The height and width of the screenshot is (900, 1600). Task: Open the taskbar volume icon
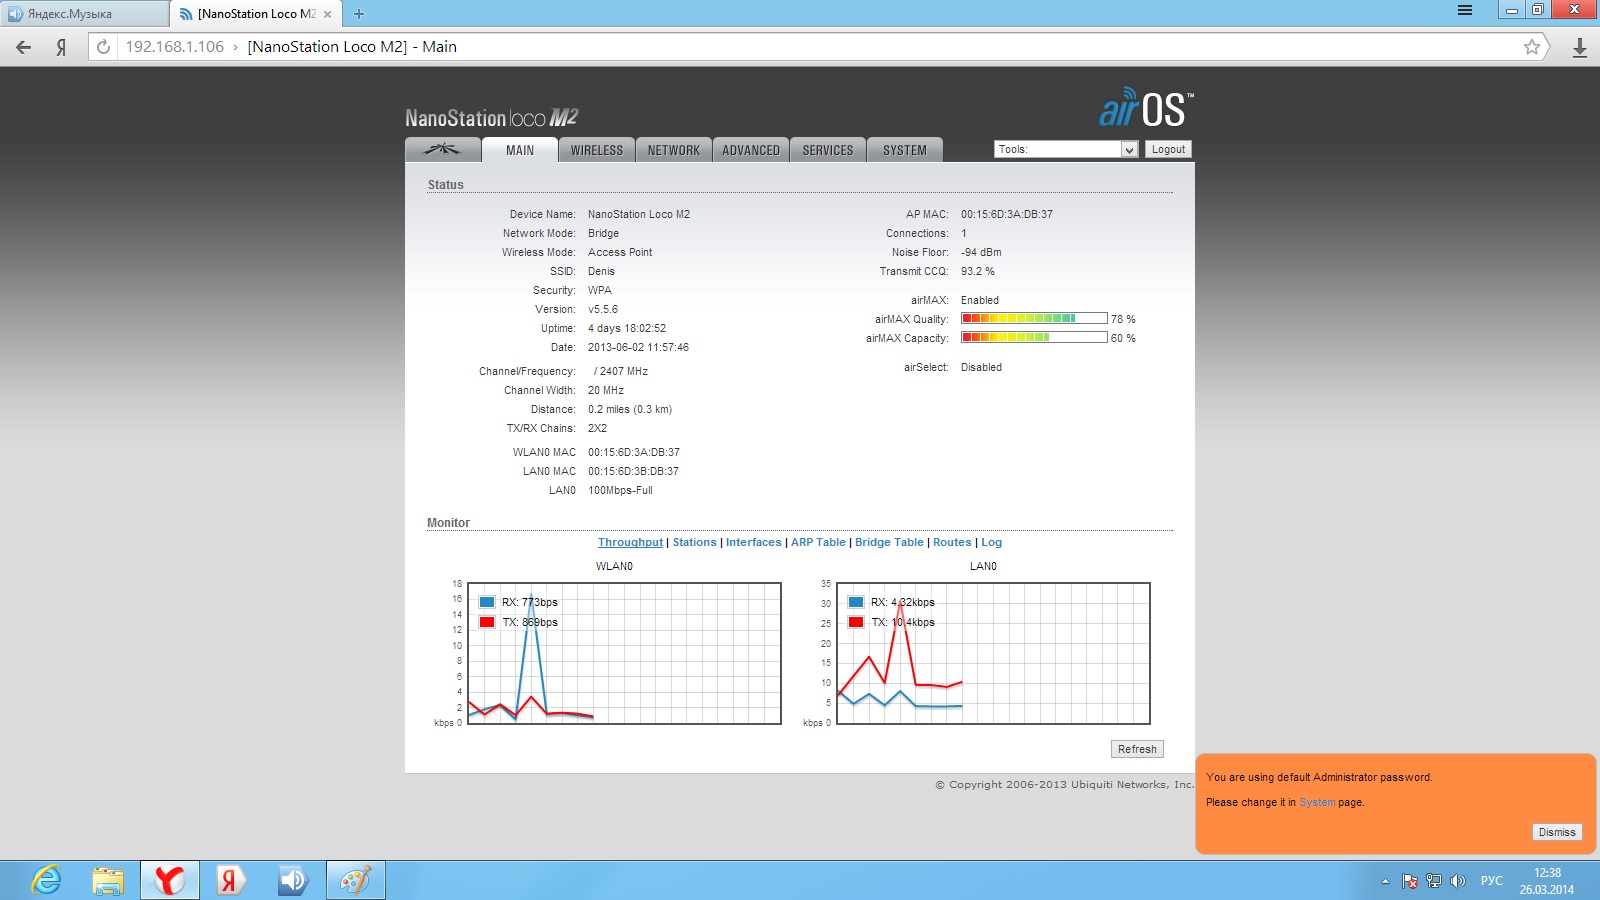[x=1458, y=881]
